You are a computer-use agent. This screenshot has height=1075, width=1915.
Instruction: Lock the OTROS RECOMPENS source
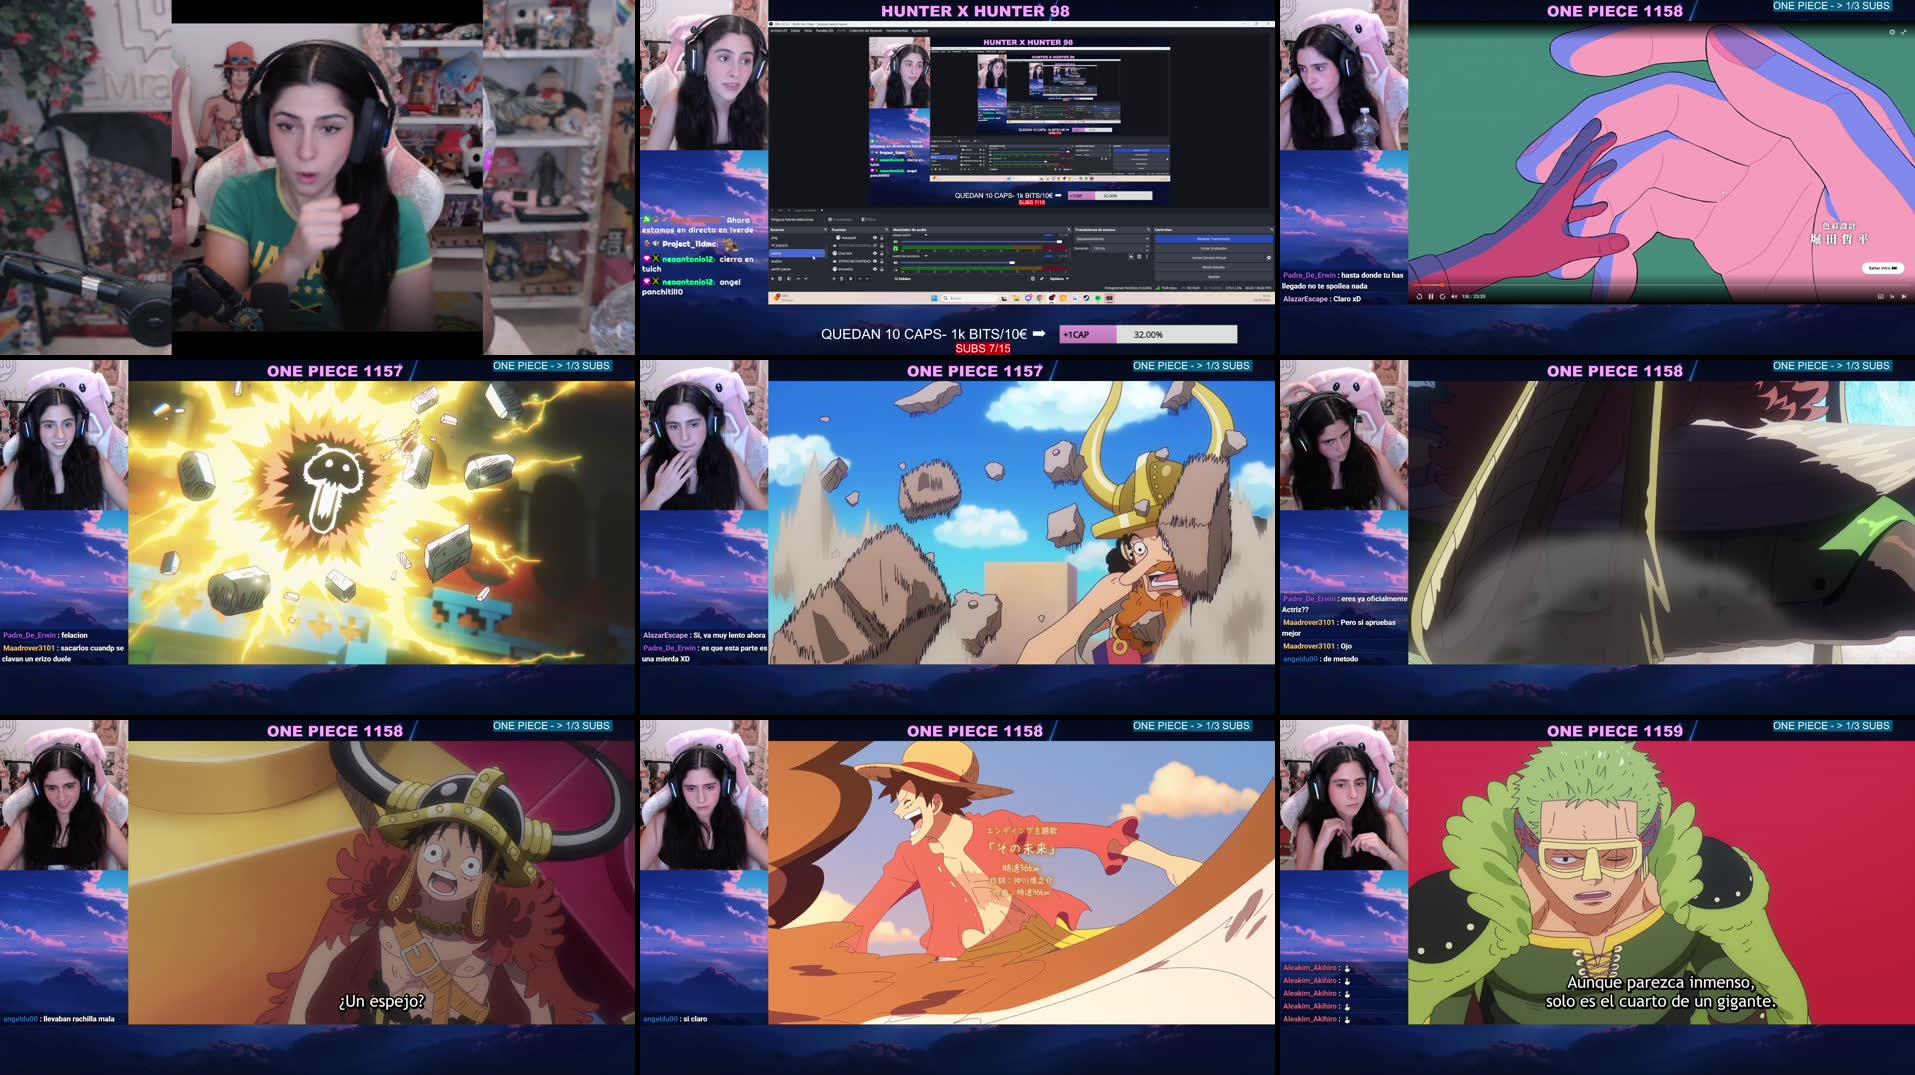pyautogui.click(x=882, y=261)
